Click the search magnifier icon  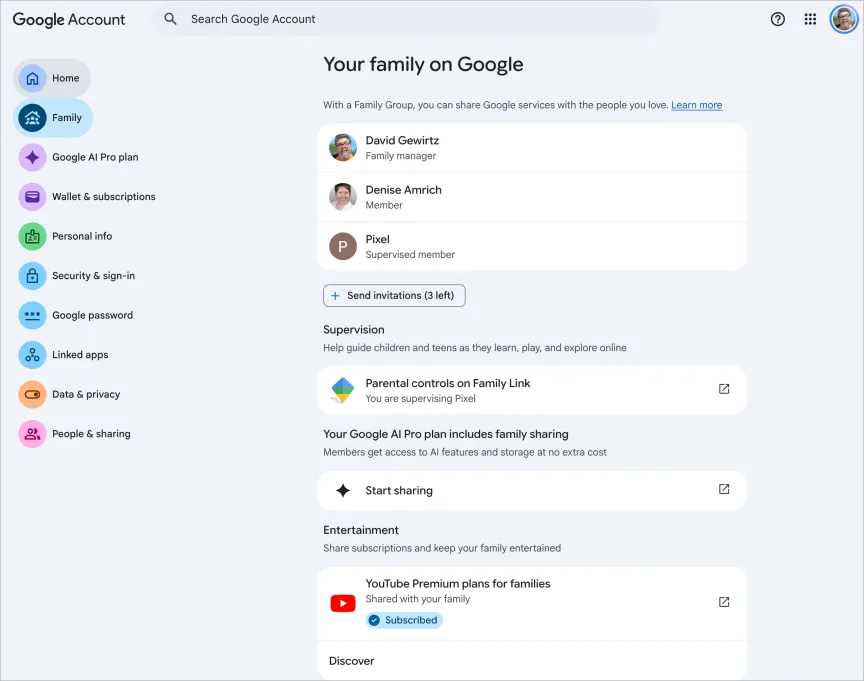[170, 19]
